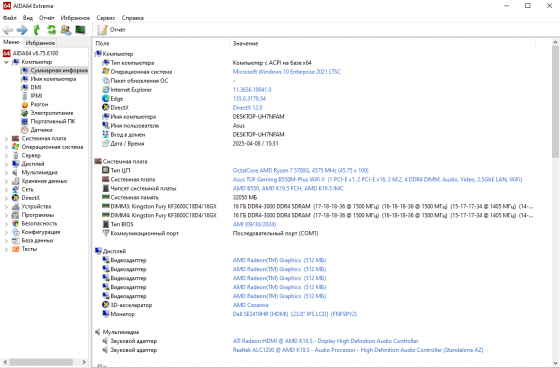Image resolution: width=560 pixels, height=368 pixels.
Task: Select the DESKTOP-UH7NFAM computer name value
Action: tap(259, 116)
